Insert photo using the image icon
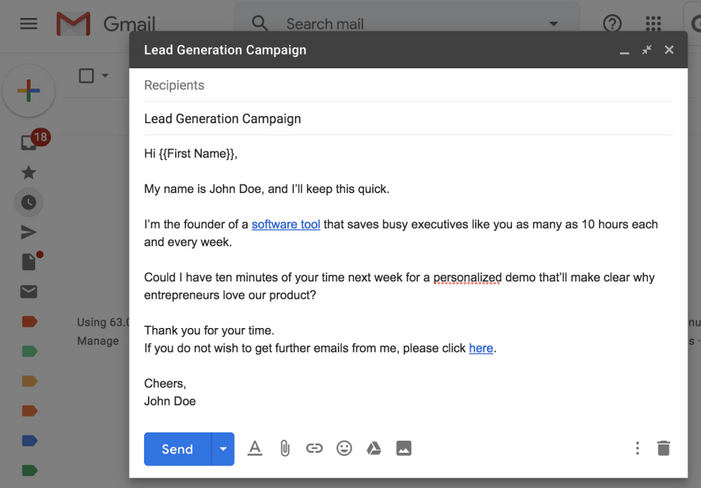The width and height of the screenshot is (701, 488). point(404,448)
